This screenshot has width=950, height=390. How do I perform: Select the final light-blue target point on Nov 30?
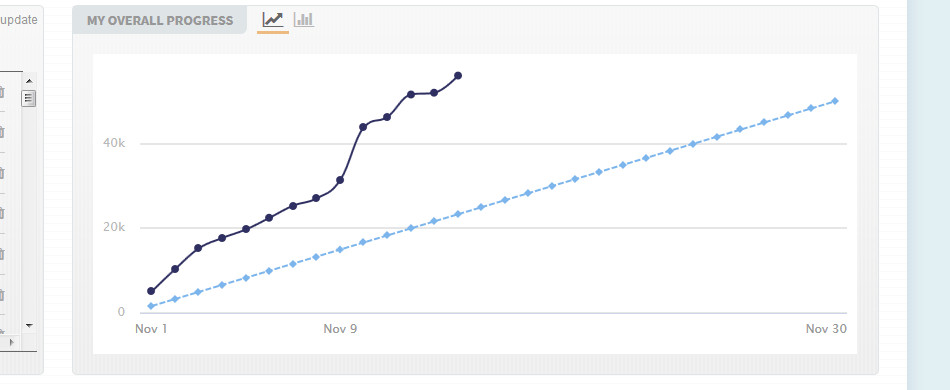[835, 101]
